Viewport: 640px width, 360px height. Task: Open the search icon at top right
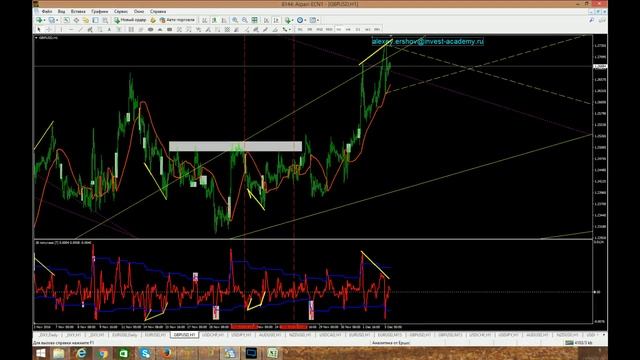tap(591, 20)
